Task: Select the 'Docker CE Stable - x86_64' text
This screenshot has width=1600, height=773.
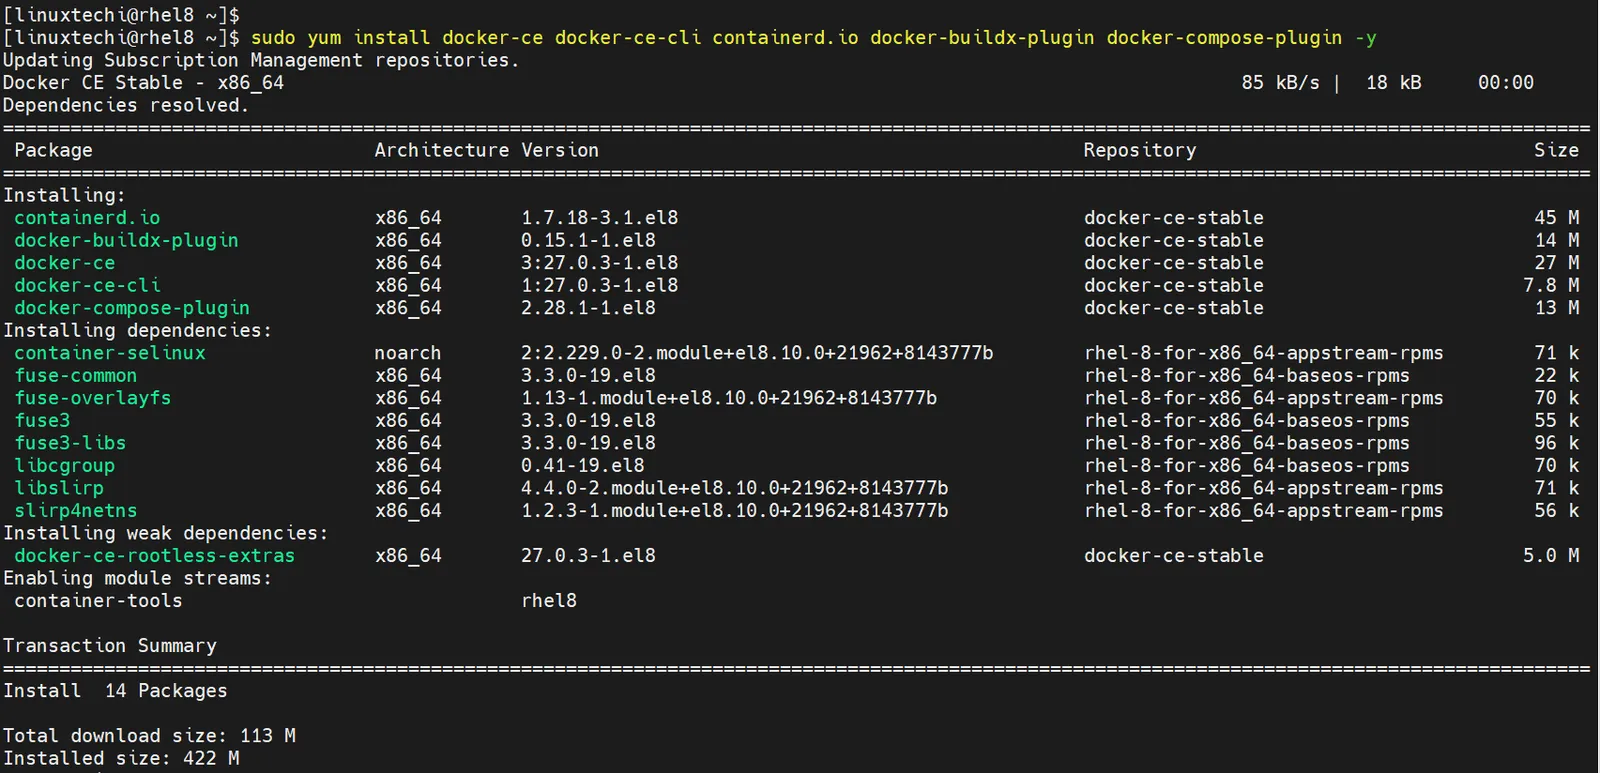Action: 143,83
